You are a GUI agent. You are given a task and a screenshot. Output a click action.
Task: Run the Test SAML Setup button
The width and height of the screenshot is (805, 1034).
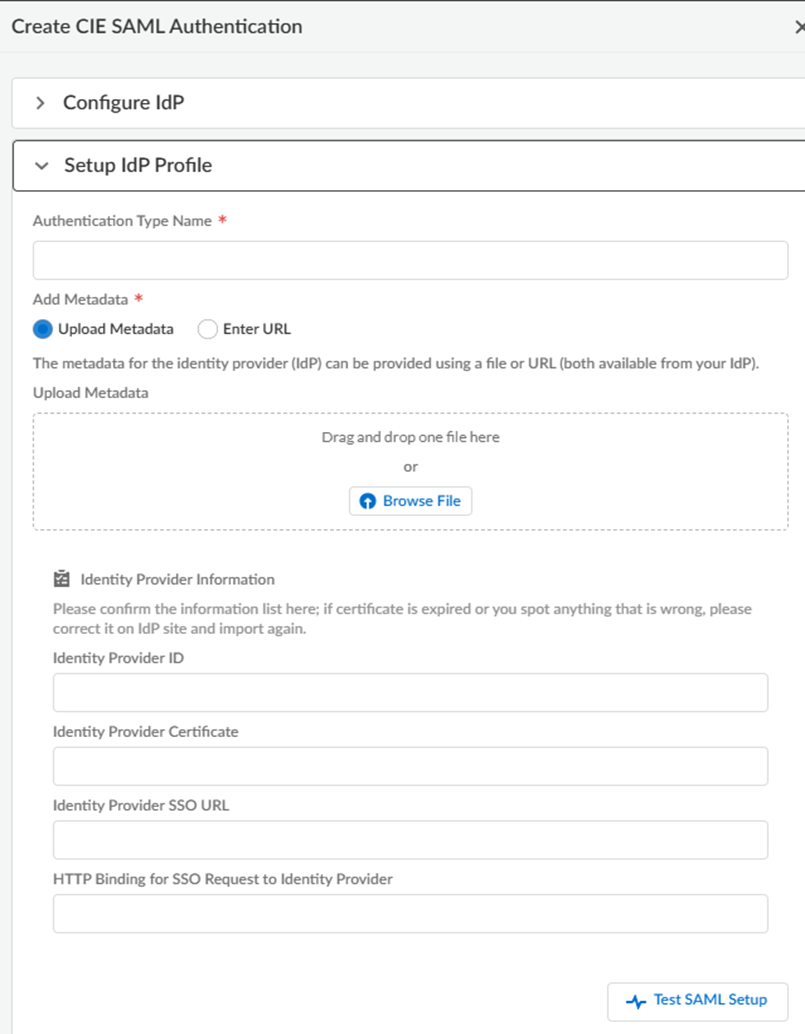[697, 1001]
